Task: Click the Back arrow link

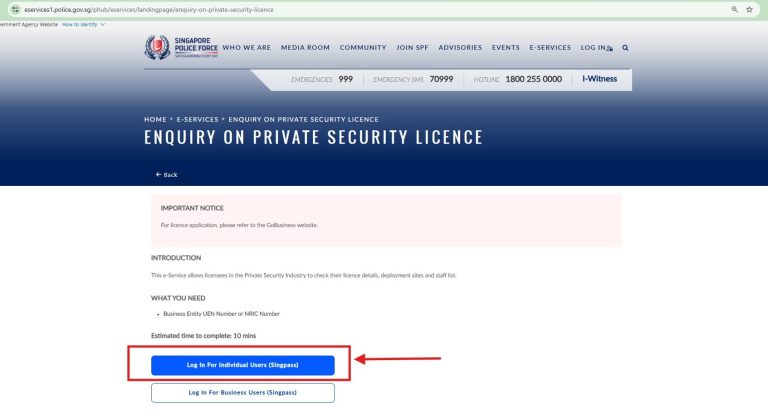Action: 167,174
